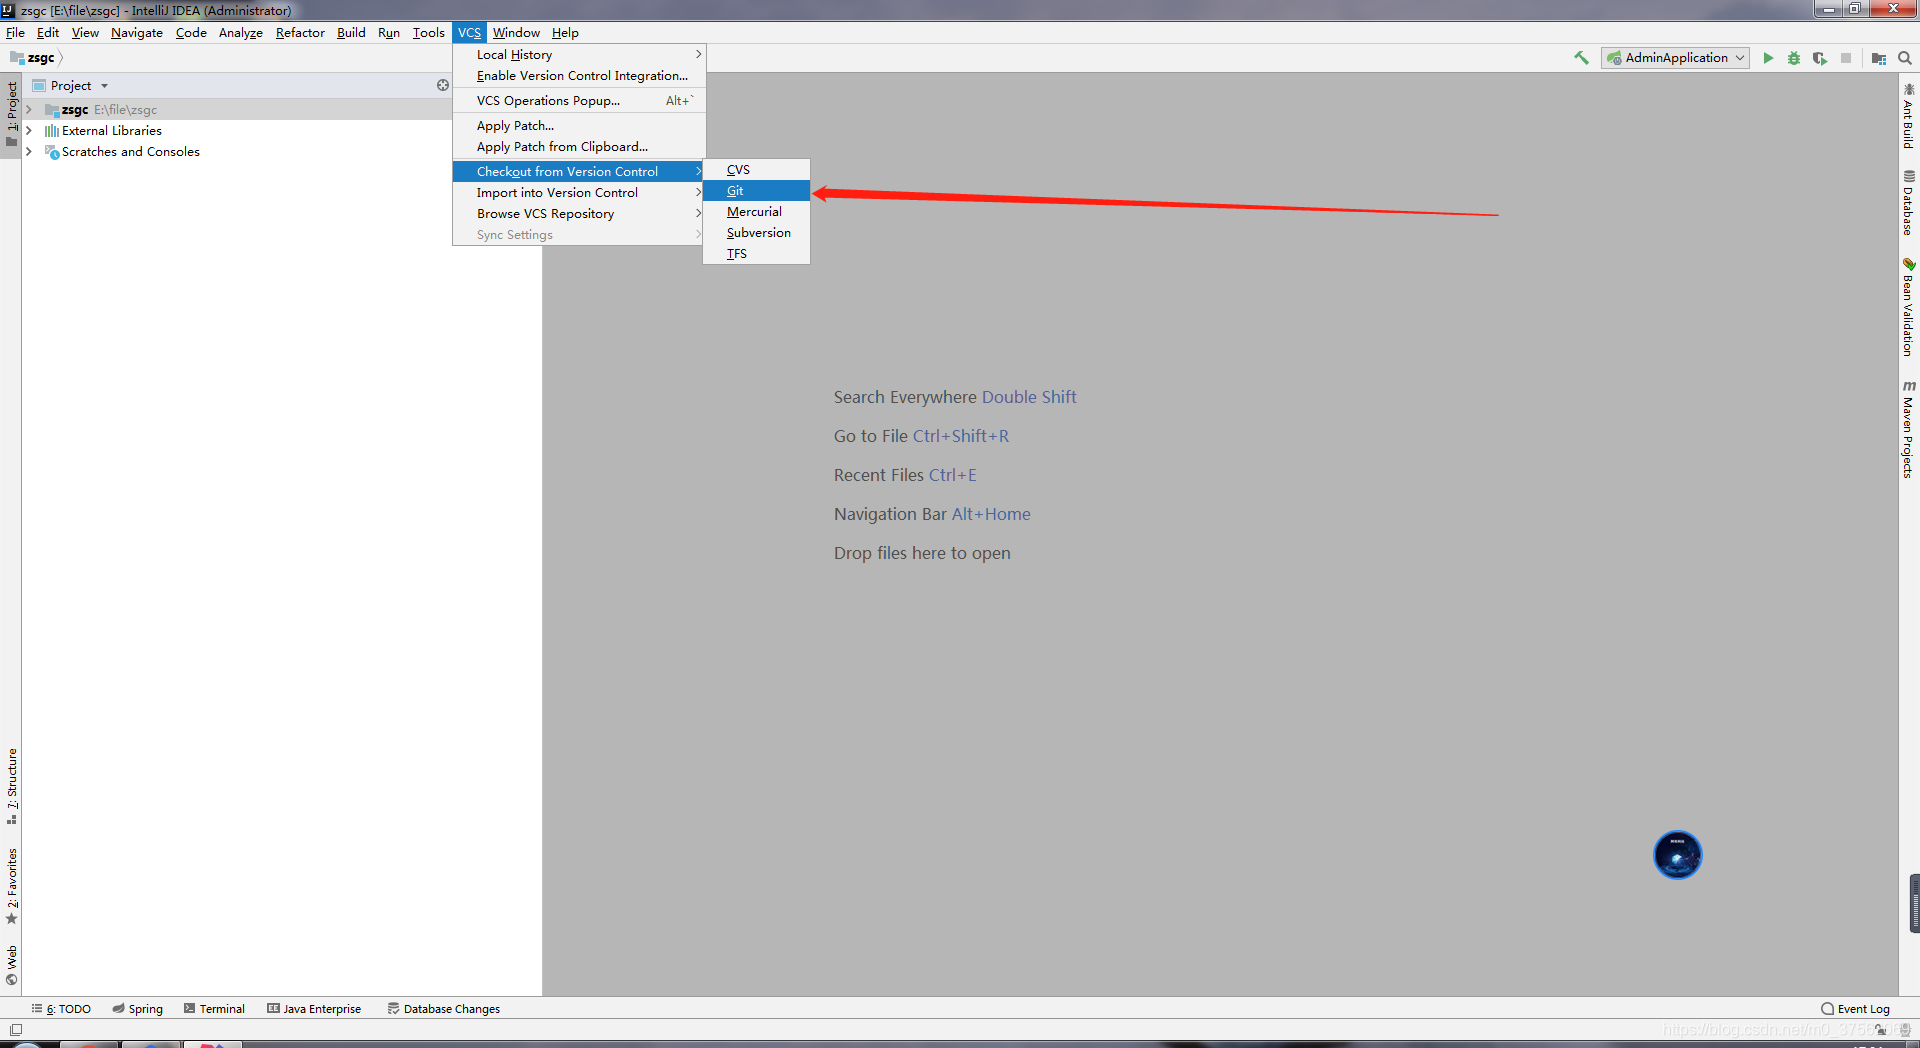Open the File menu
The image size is (1920, 1048).
point(16,33)
